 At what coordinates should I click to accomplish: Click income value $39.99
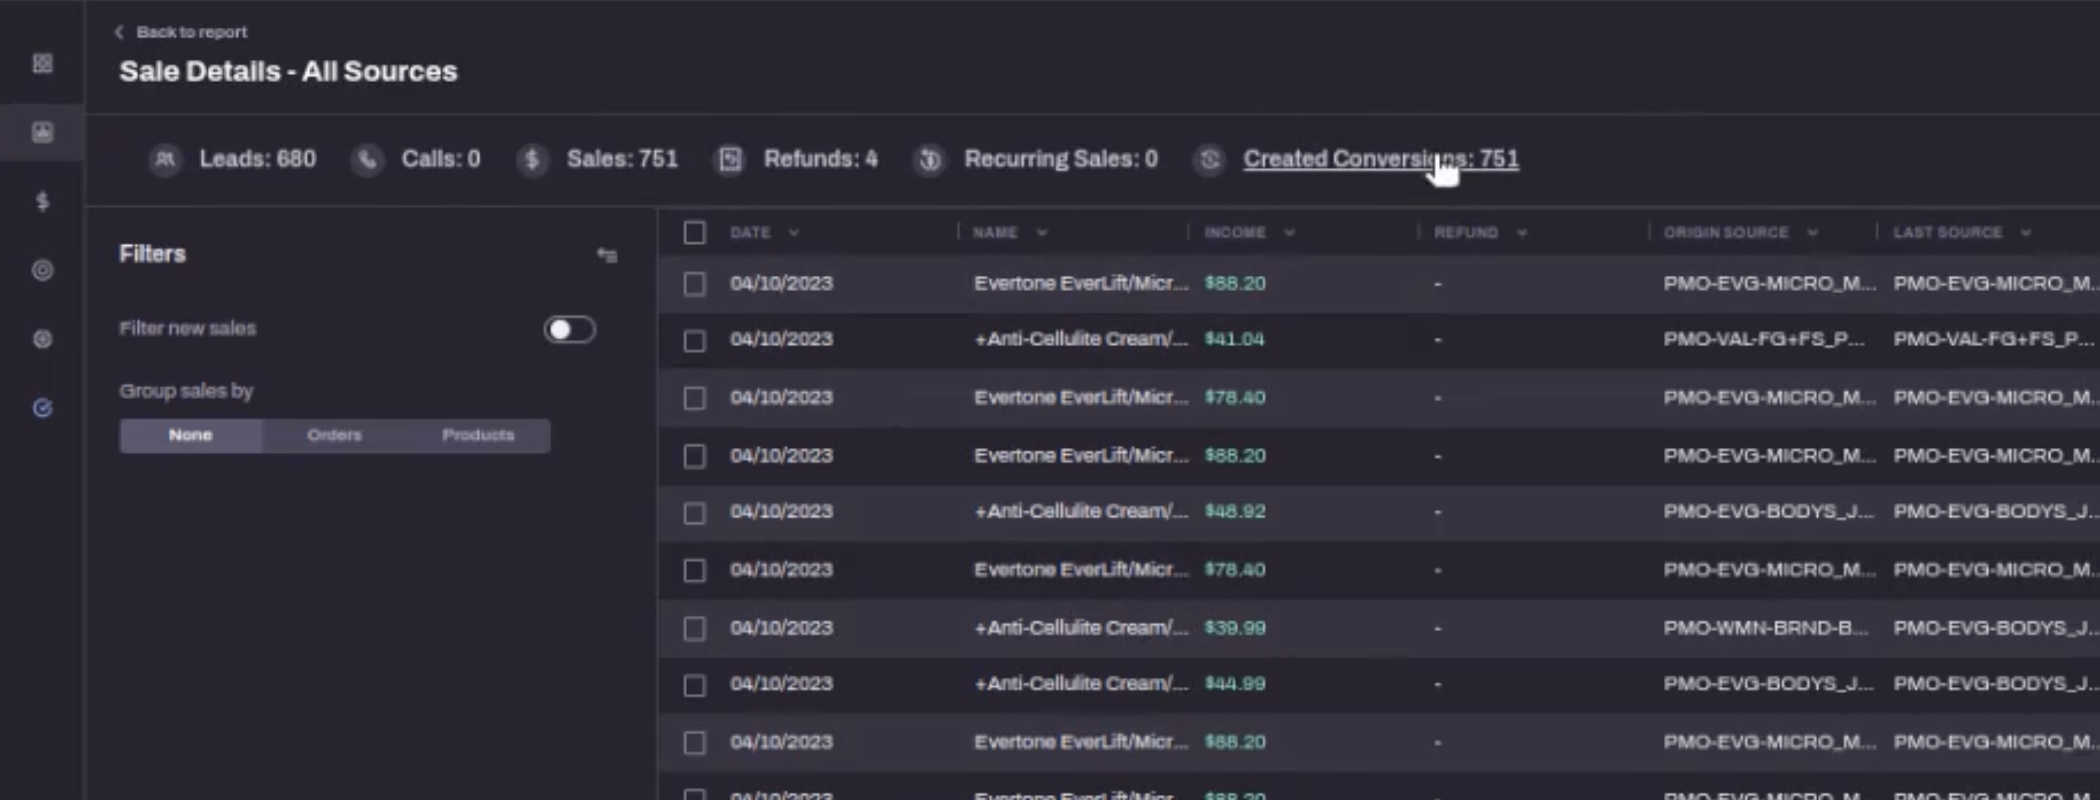point(1235,628)
